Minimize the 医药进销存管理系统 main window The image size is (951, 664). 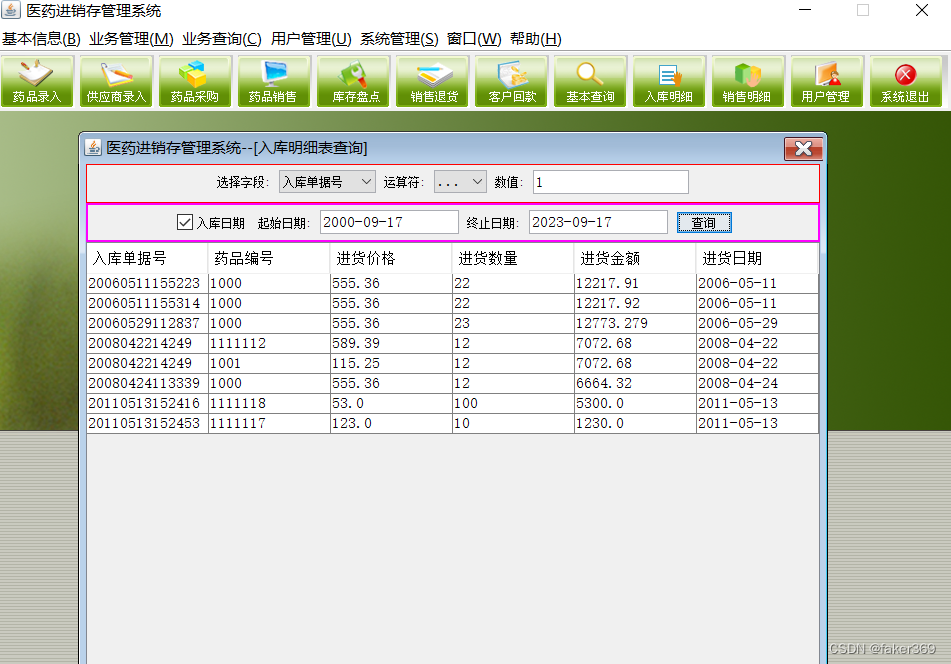tap(805, 10)
